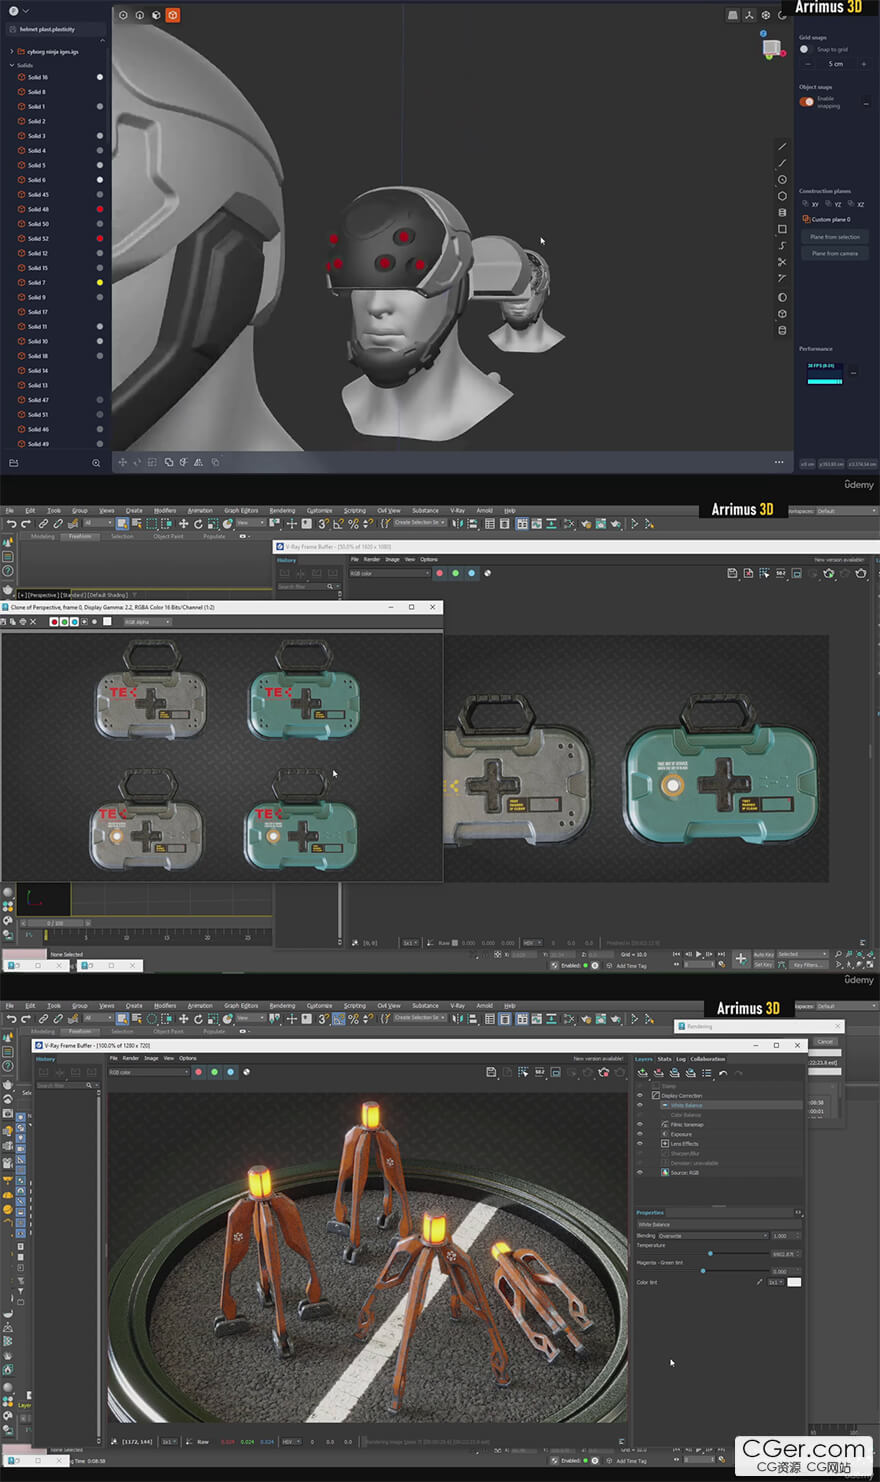Image resolution: width=880 pixels, height=1482 pixels.
Task: Increase grid snap size with the plus button
Action: coord(864,64)
